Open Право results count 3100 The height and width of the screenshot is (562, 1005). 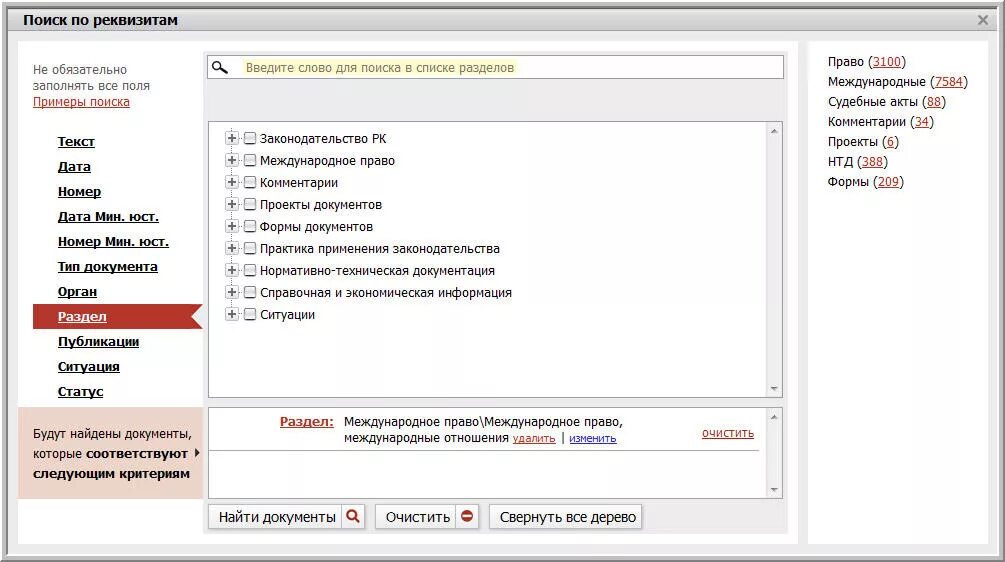coord(887,62)
